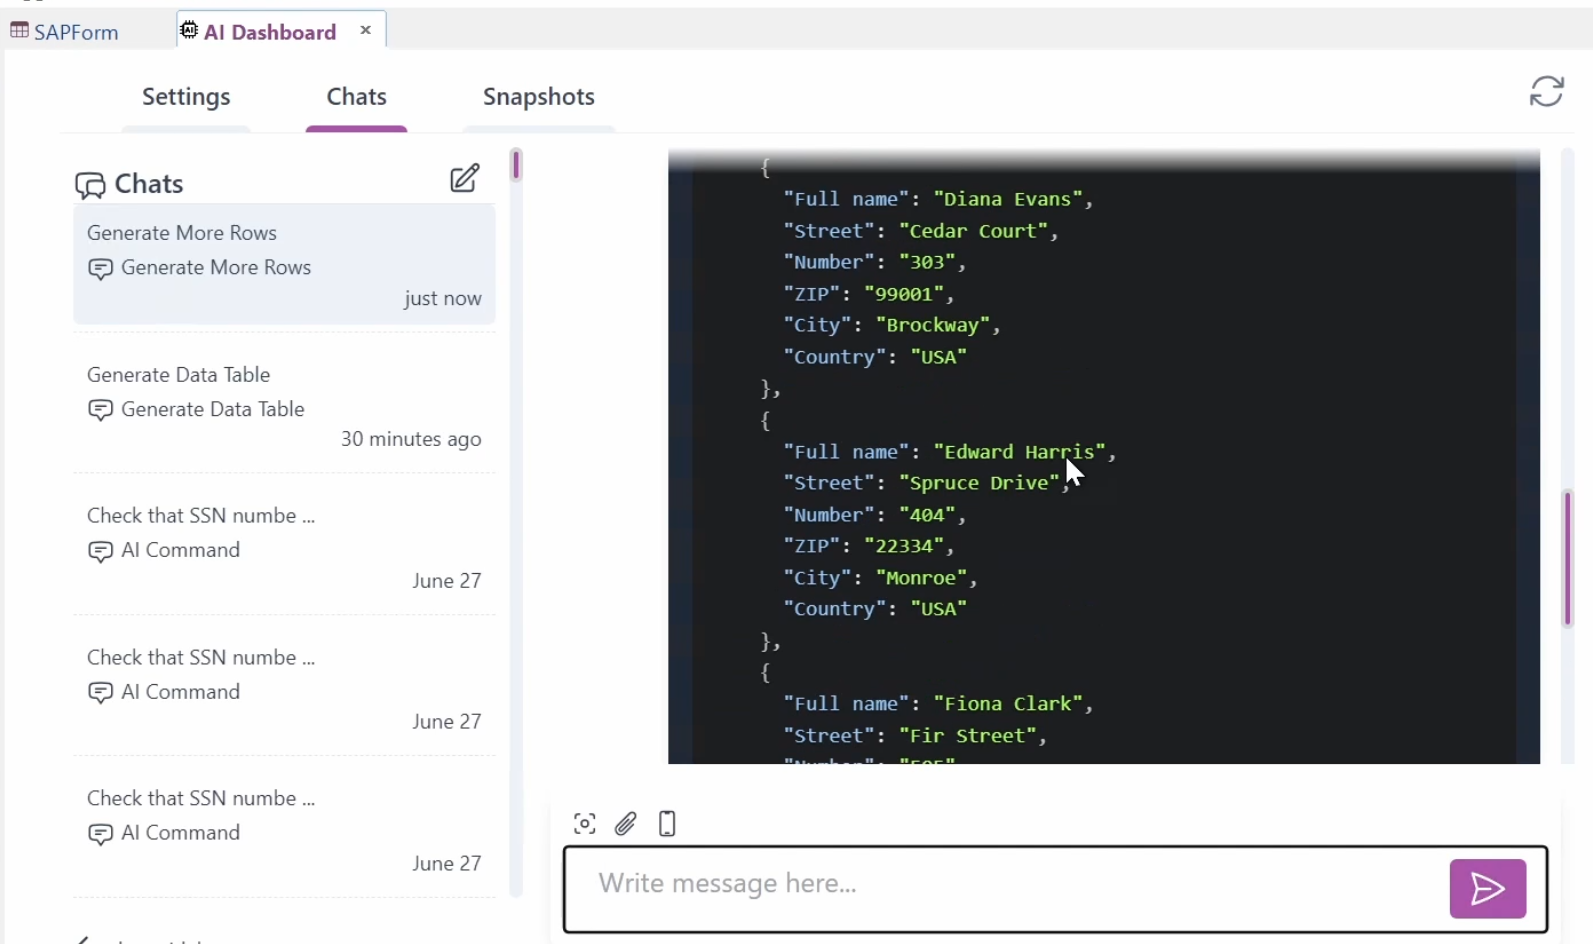Open the first Check that SSN chat
Image resolution: width=1593 pixels, height=944 pixels.
click(x=284, y=547)
